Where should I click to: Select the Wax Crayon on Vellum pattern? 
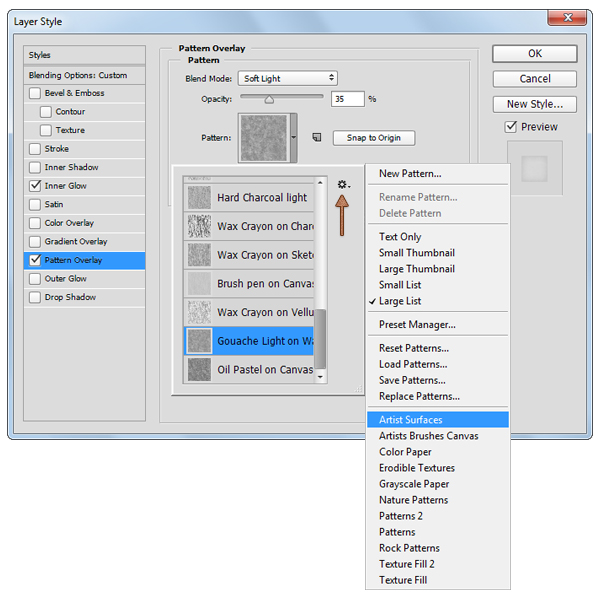click(249, 312)
